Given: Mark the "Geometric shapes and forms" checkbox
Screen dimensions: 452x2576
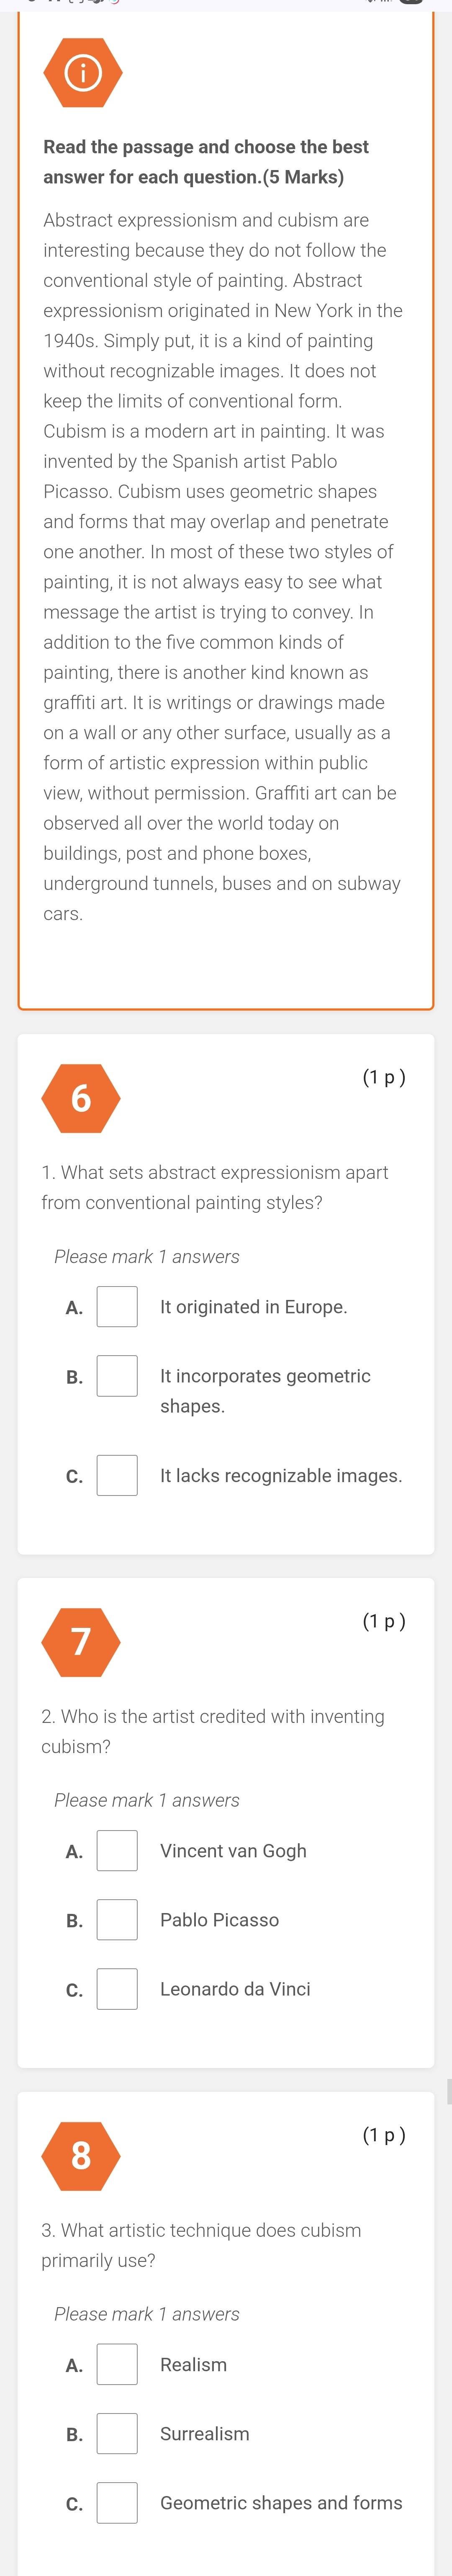Looking at the screenshot, I should (x=117, y=2503).
